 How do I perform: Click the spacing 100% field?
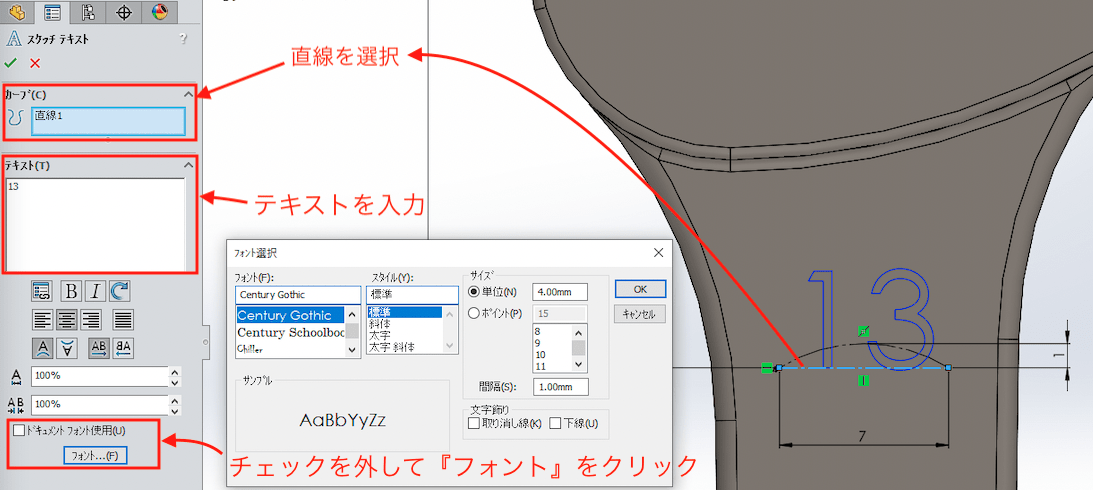point(100,405)
